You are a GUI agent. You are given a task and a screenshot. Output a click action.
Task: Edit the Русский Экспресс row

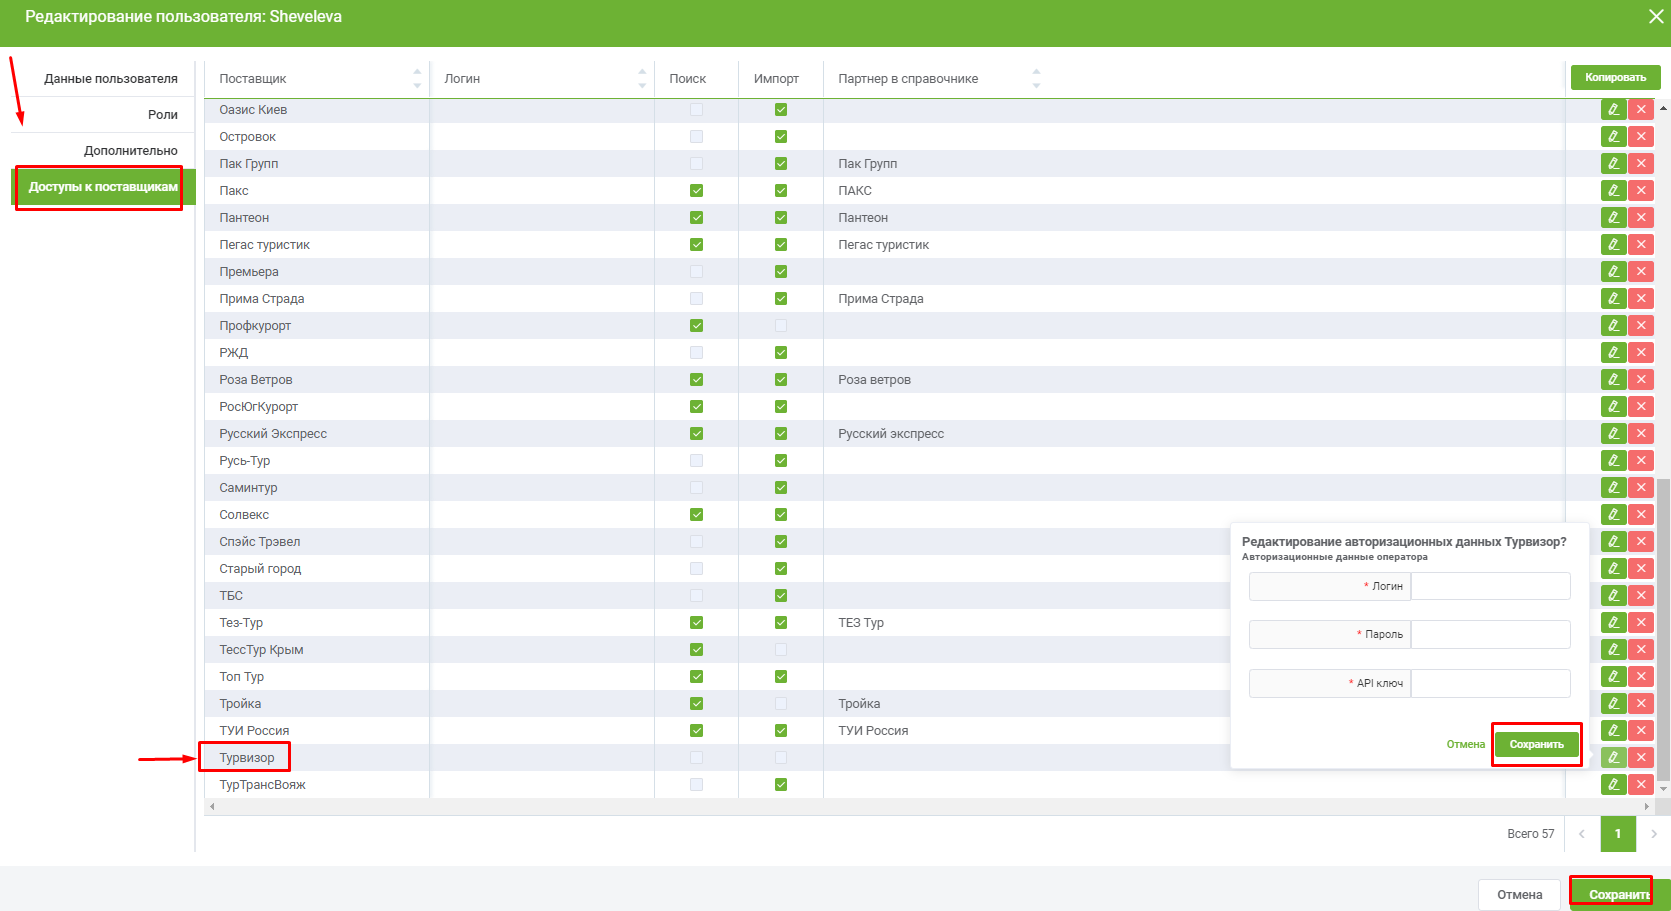[1613, 434]
